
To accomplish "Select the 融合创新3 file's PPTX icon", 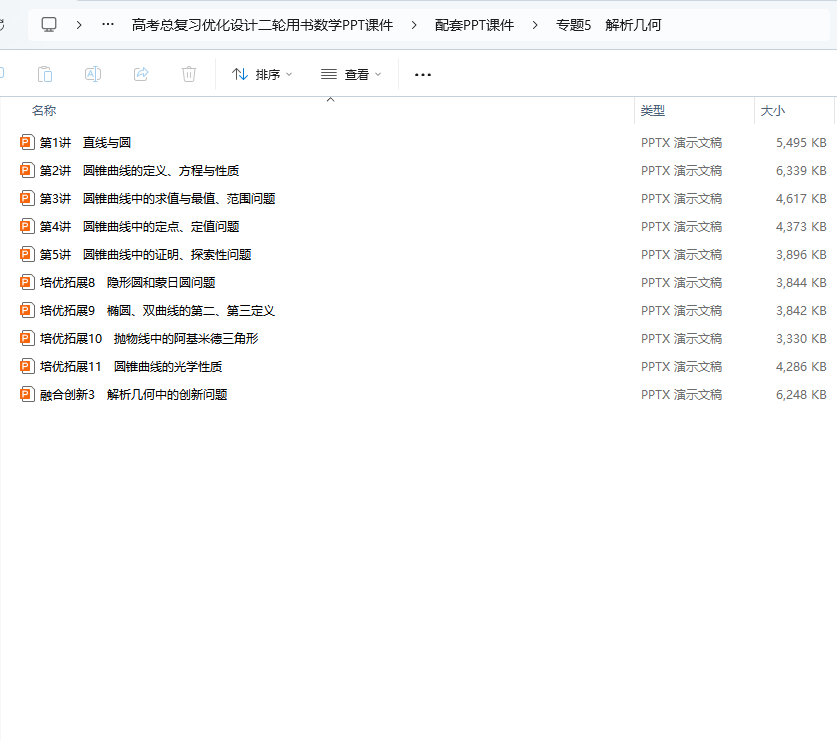I will click(27, 395).
